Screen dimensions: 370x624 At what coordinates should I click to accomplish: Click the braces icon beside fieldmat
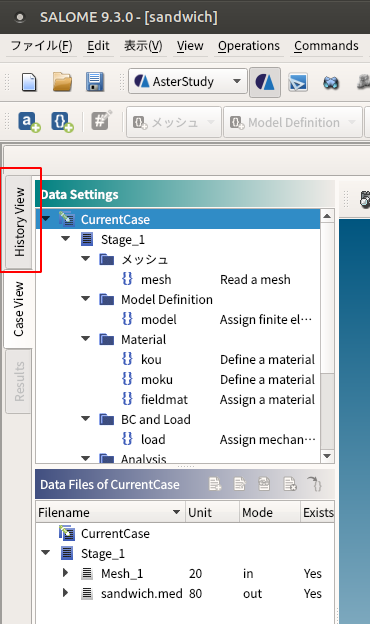pyautogui.click(x=127, y=399)
